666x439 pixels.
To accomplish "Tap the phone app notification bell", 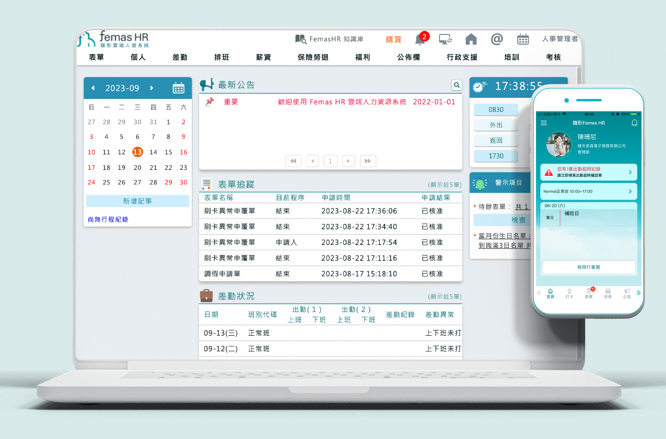I will tap(634, 123).
